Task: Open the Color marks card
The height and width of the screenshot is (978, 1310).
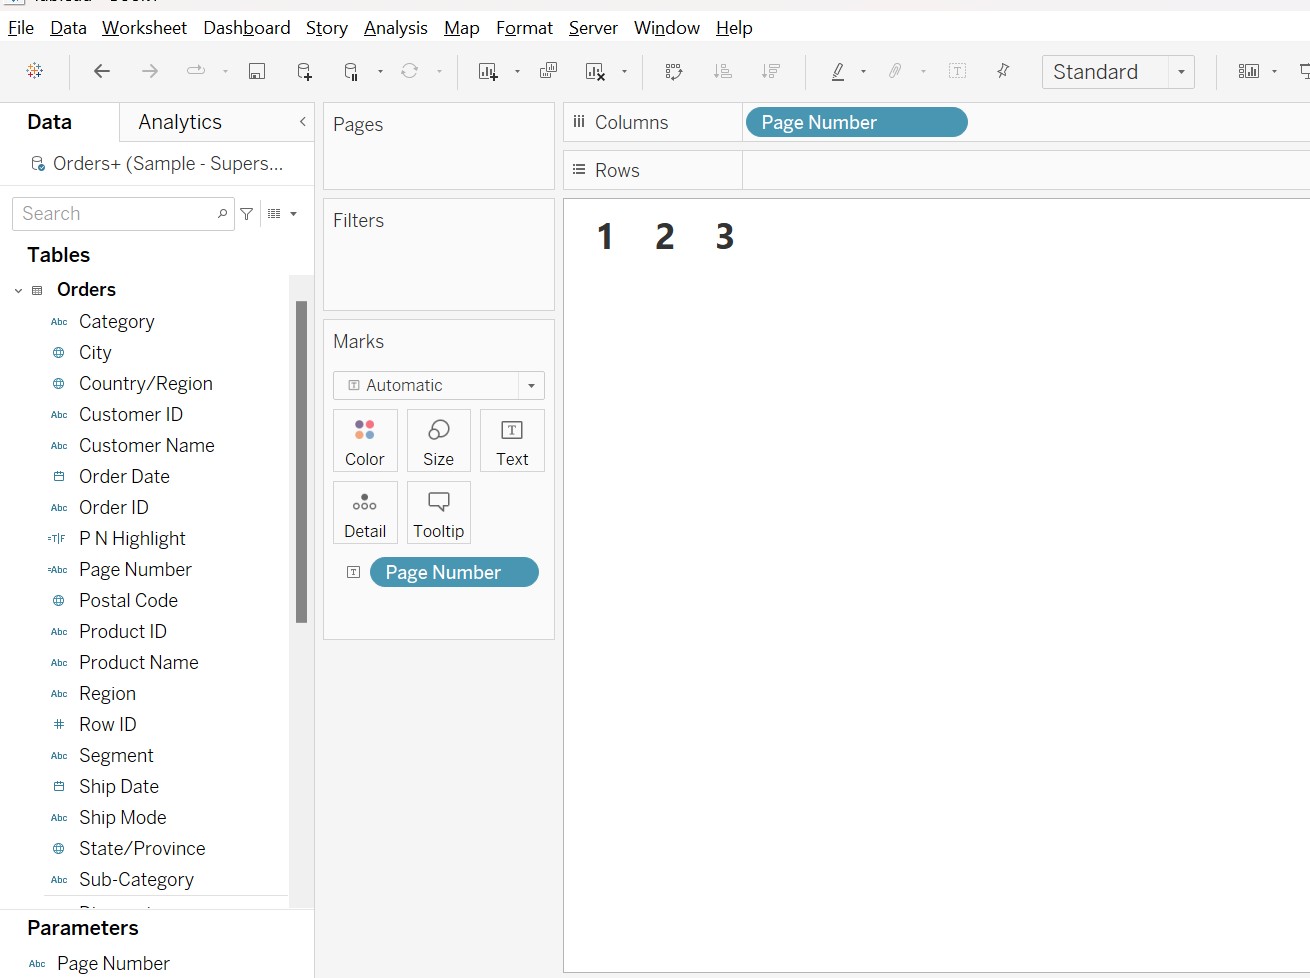Action: pos(365,441)
